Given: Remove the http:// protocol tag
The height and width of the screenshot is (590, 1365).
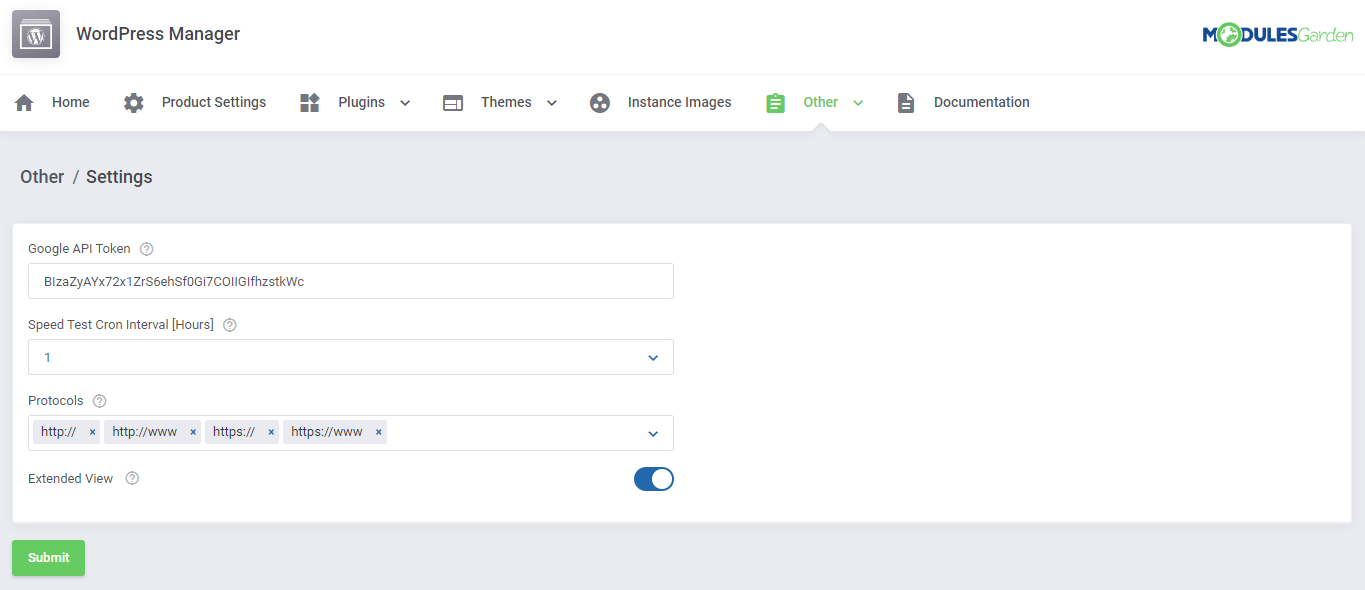Looking at the screenshot, I should point(92,432).
